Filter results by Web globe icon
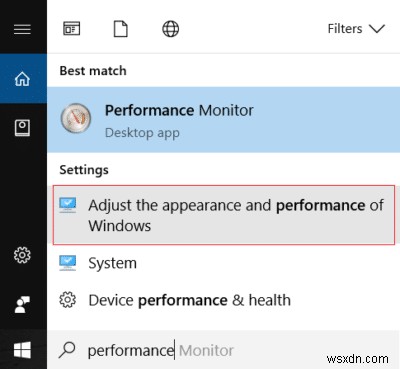The height and width of the screenshot is (369, 400). (x=170, y=29)
